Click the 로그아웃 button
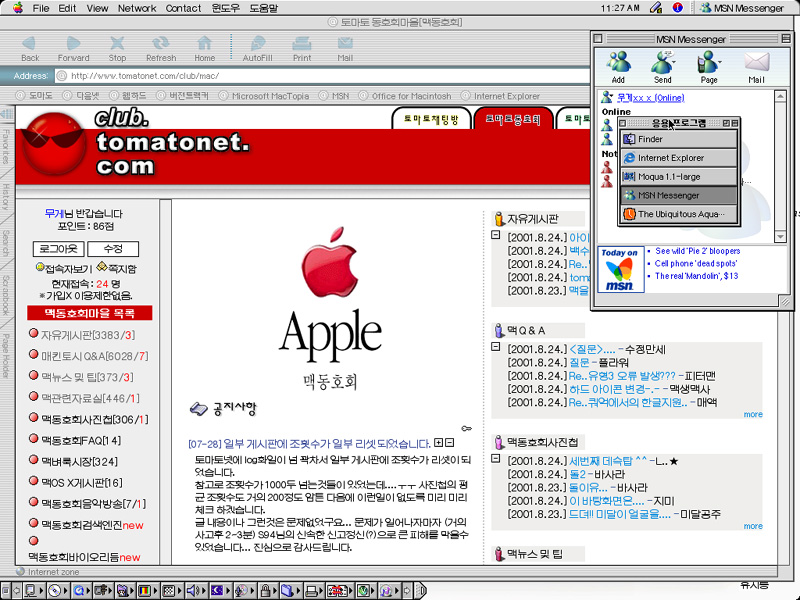 [x=58, y=248]
